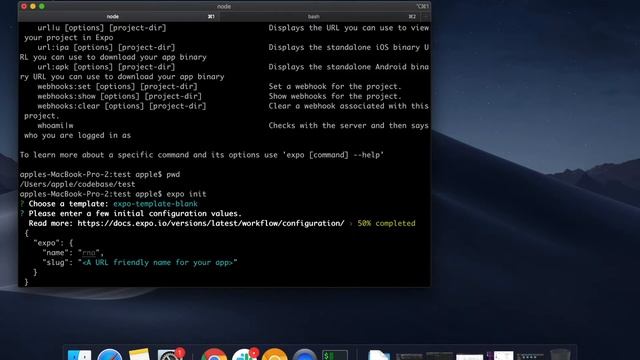Launch Google Chrome from the Dock

click(x=213, y=354)
